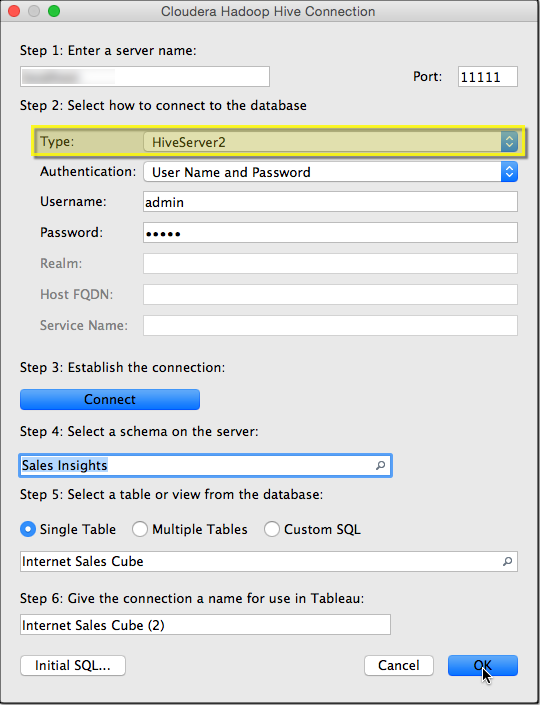Click the Port field showing 11111
This screenshot has height=705, width=540.
[488, 76]
